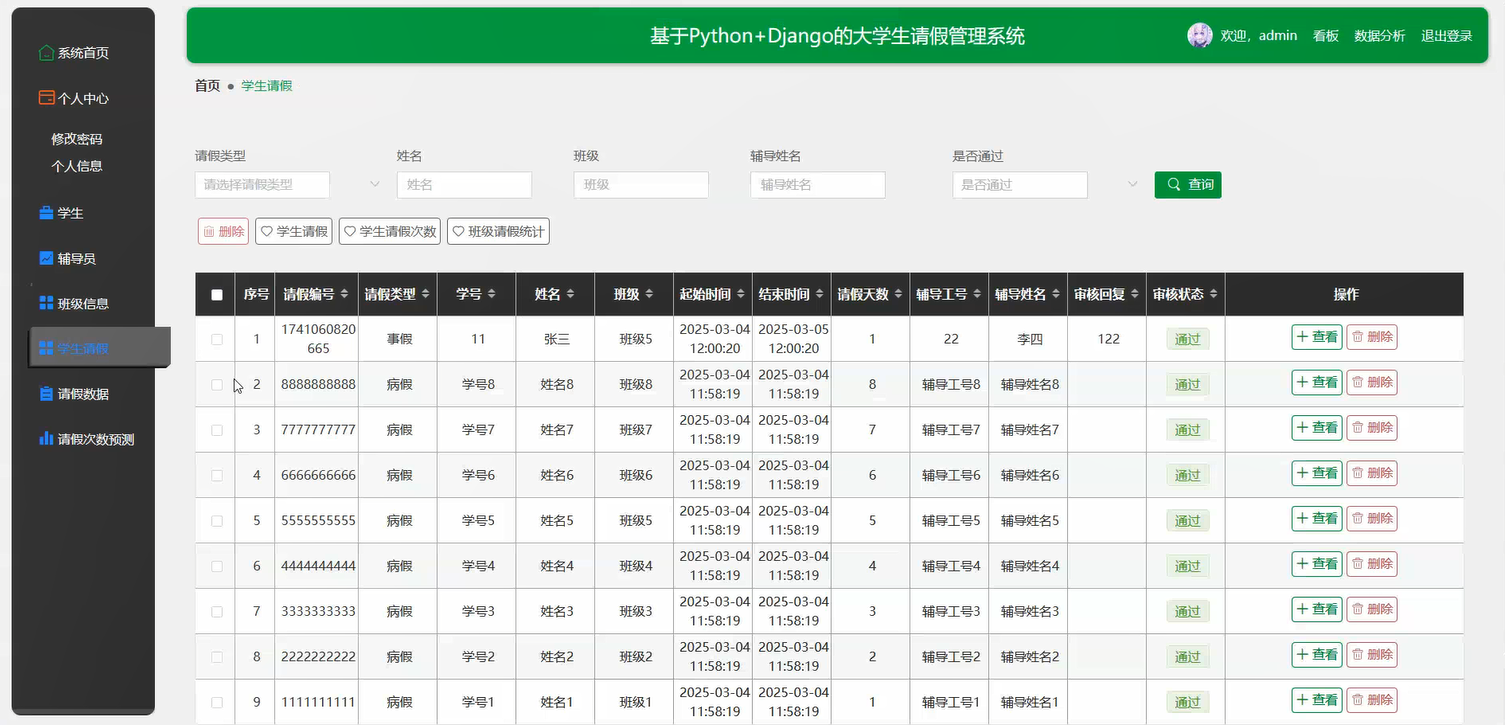Click 删除 for row 姓名6
This screenshot has width=1505, height=725.
click(1372, 473)
